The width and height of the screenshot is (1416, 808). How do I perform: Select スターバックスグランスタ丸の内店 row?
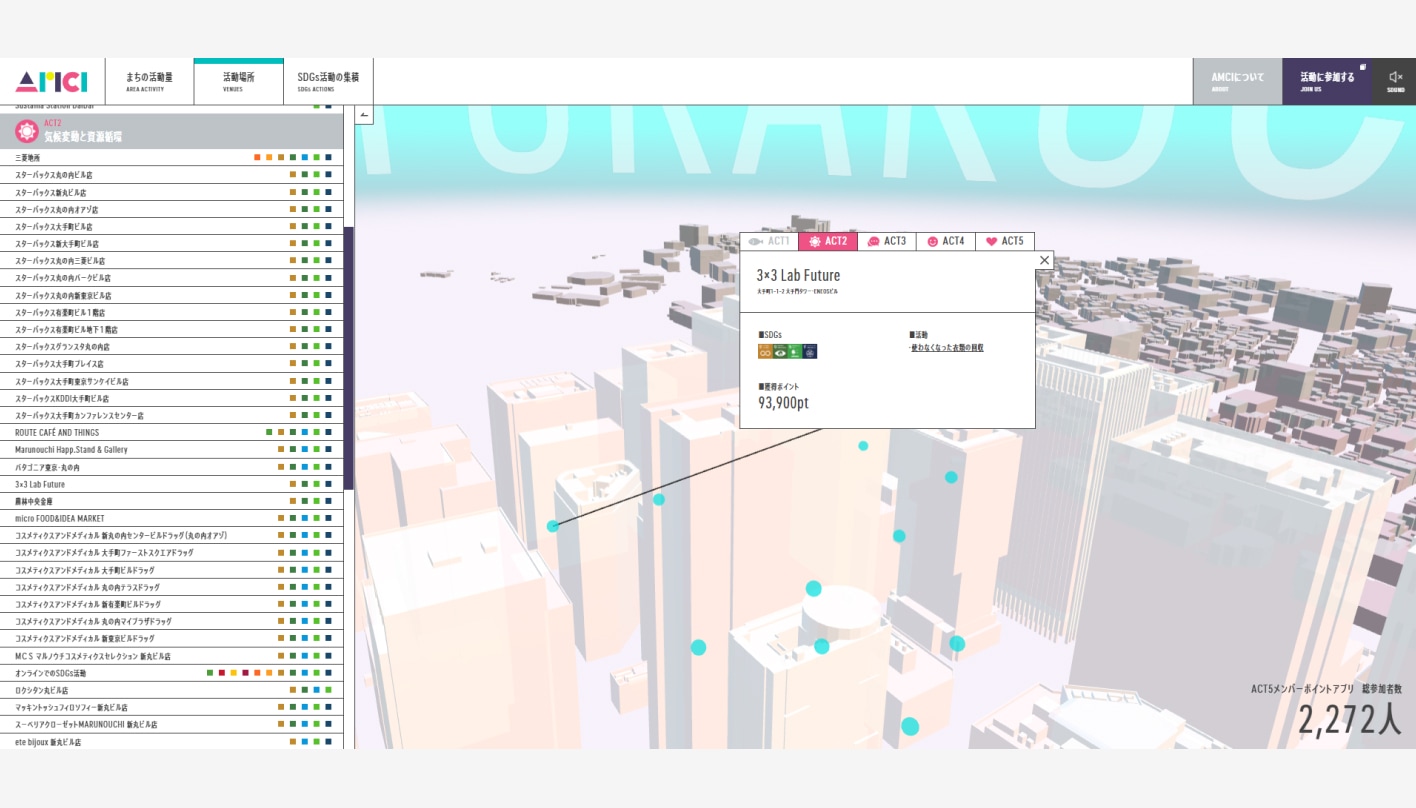point(172,346)
